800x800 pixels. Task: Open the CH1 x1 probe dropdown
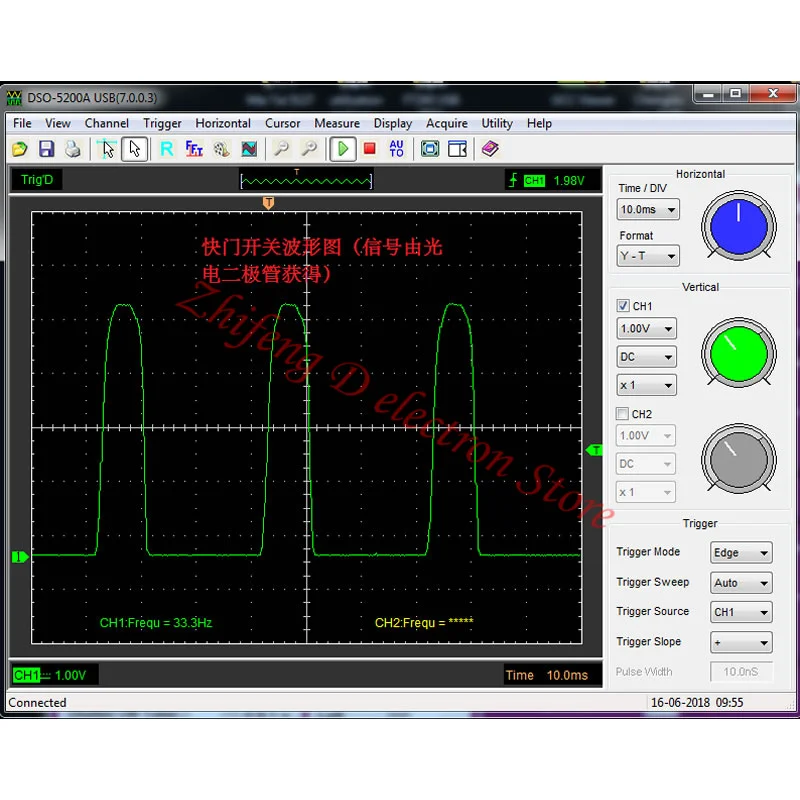(x=646, y=385)
